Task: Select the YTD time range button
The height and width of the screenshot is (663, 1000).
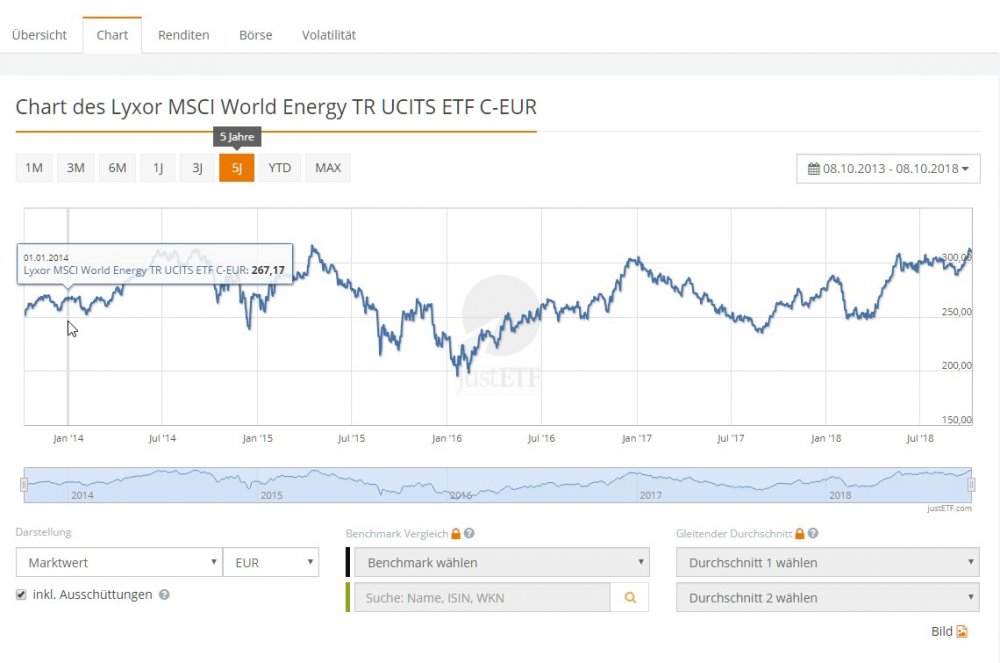Action: pos(280,168)
